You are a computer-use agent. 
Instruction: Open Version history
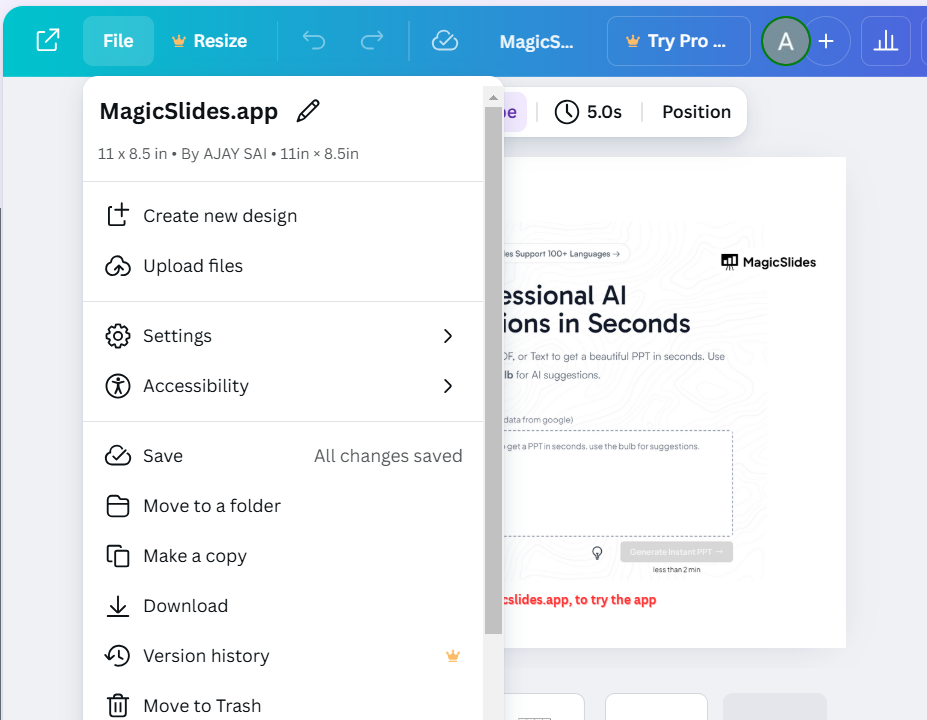[283, 656]
